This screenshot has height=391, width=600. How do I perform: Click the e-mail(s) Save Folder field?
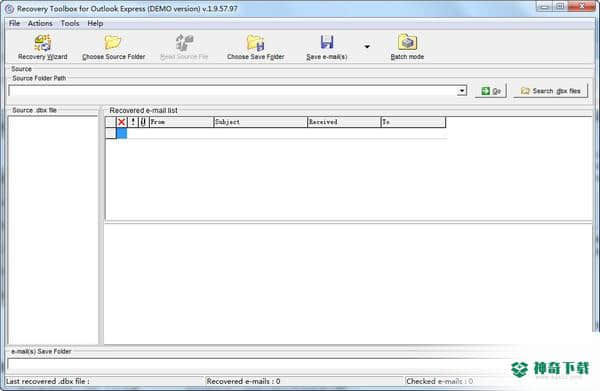click(260, 364)
